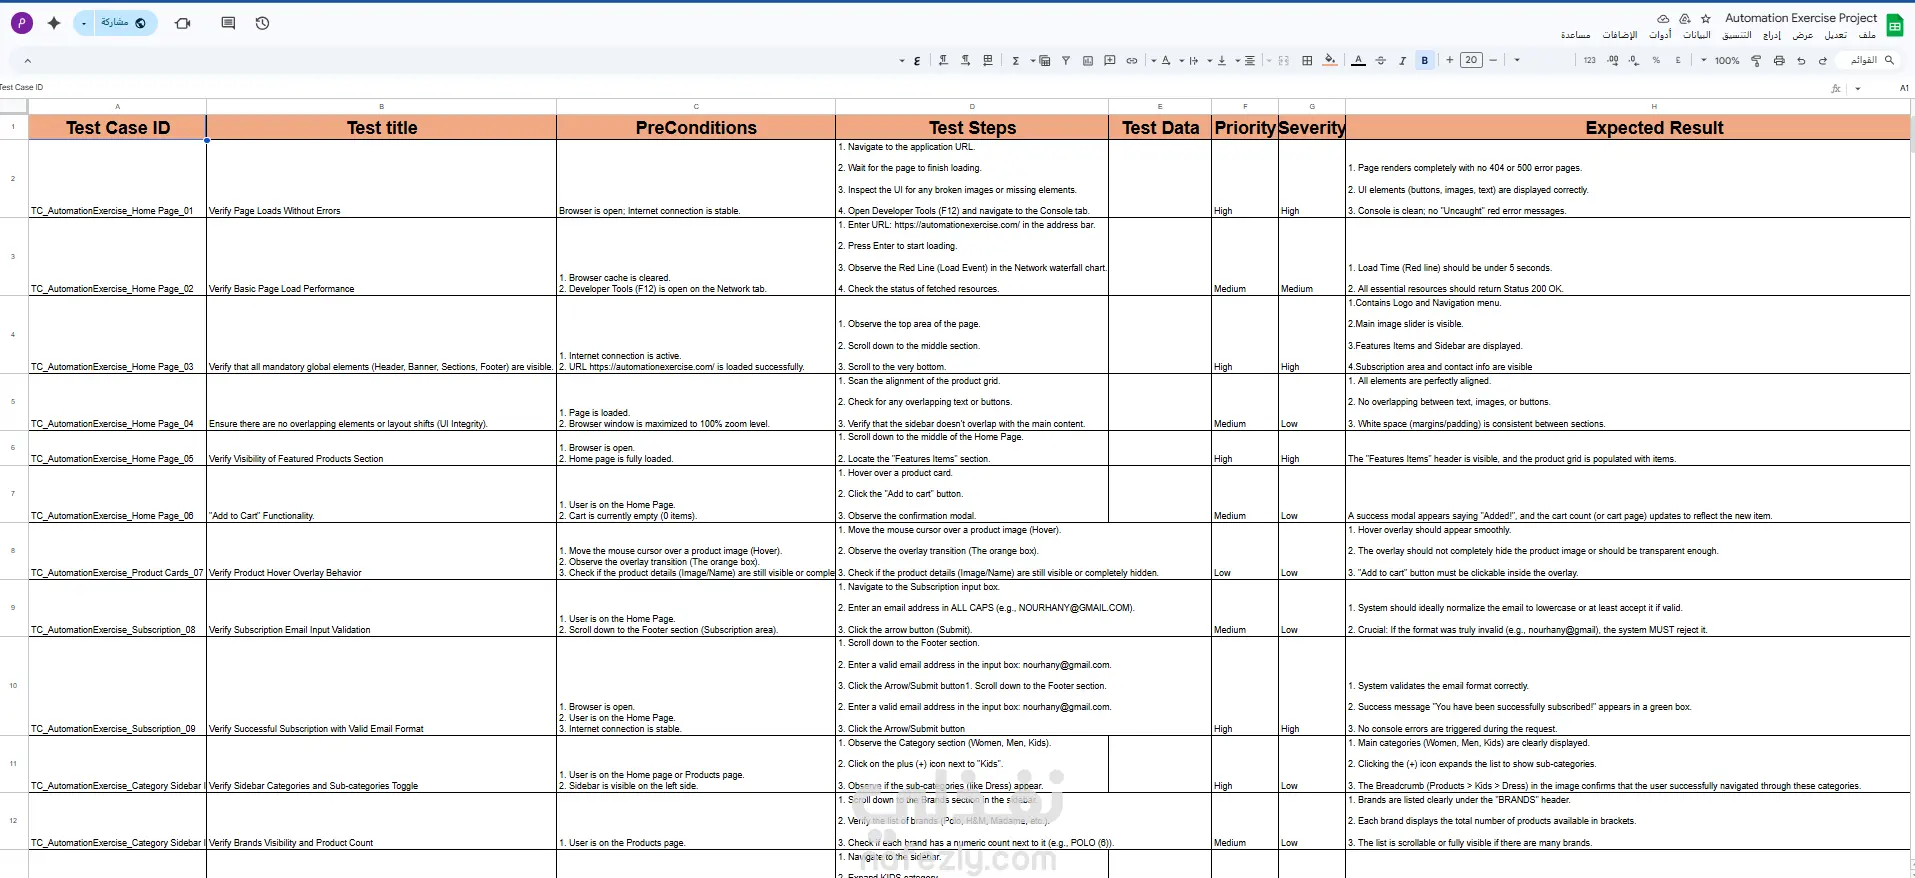Image resolution: width=1915 pixels, height=878 pixels.
Task: Open the Google Sheets home logo
Action: tap(1894, 25)
